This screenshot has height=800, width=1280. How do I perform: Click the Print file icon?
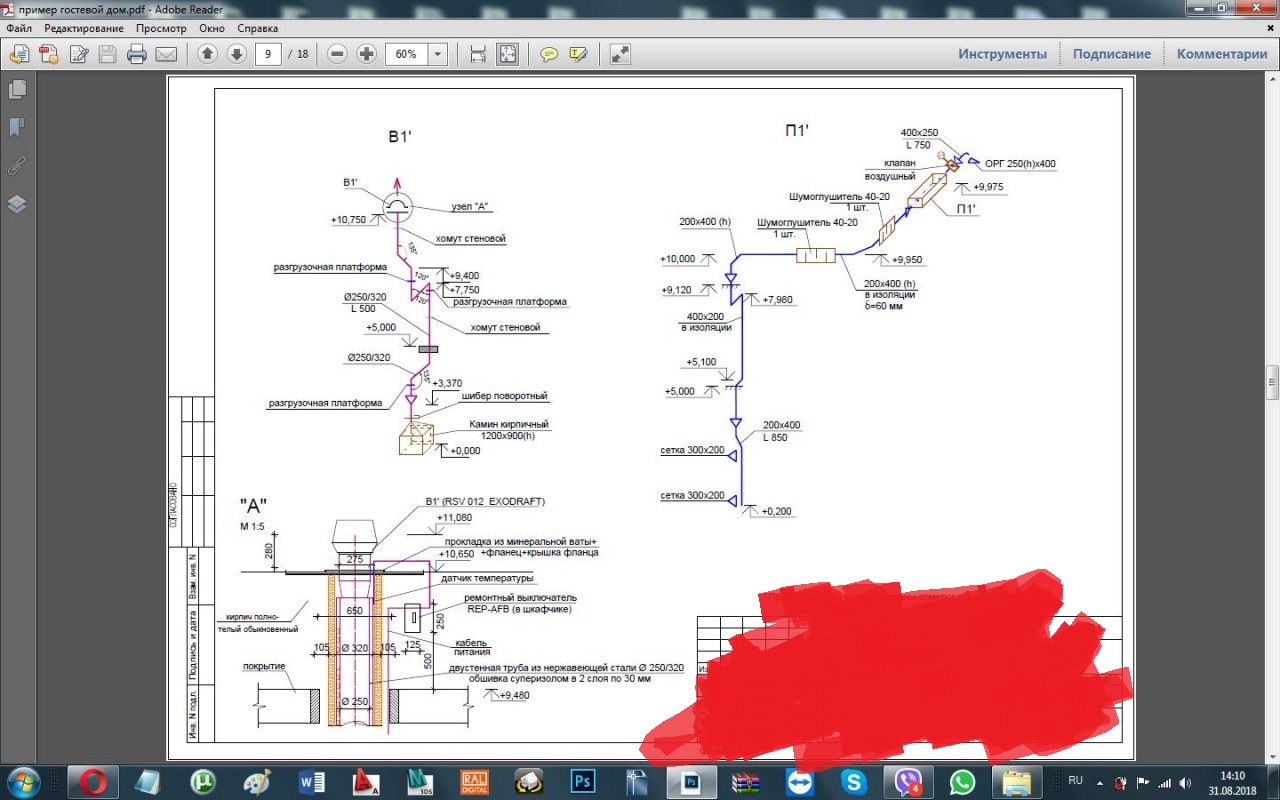click(137, 54)
